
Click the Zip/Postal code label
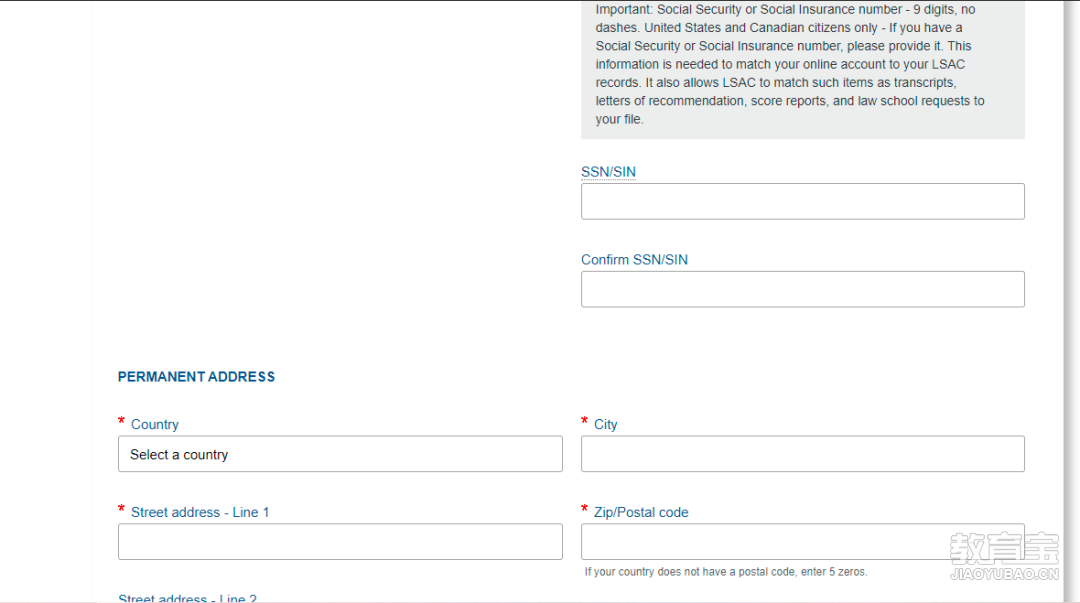click(x=641, y=512)
